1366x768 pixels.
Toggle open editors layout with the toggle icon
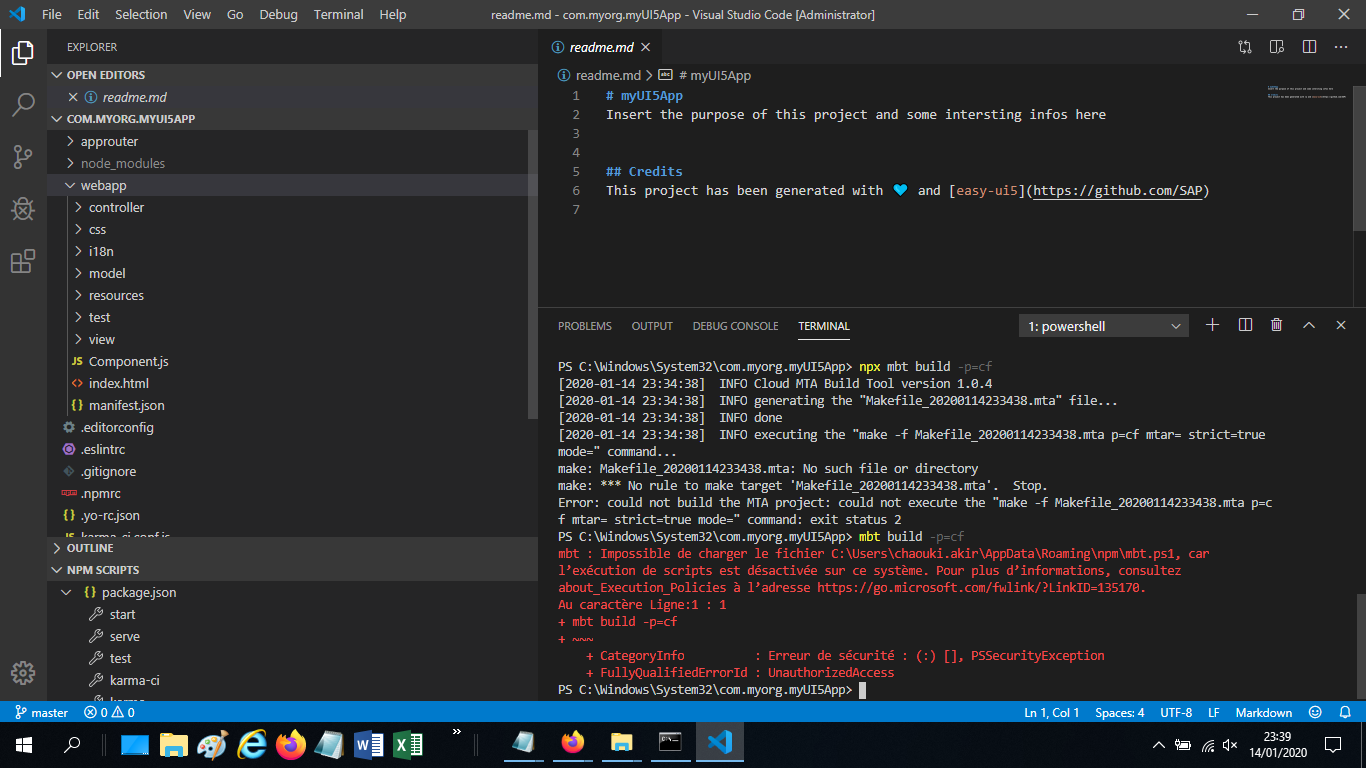click(1244, 46)
